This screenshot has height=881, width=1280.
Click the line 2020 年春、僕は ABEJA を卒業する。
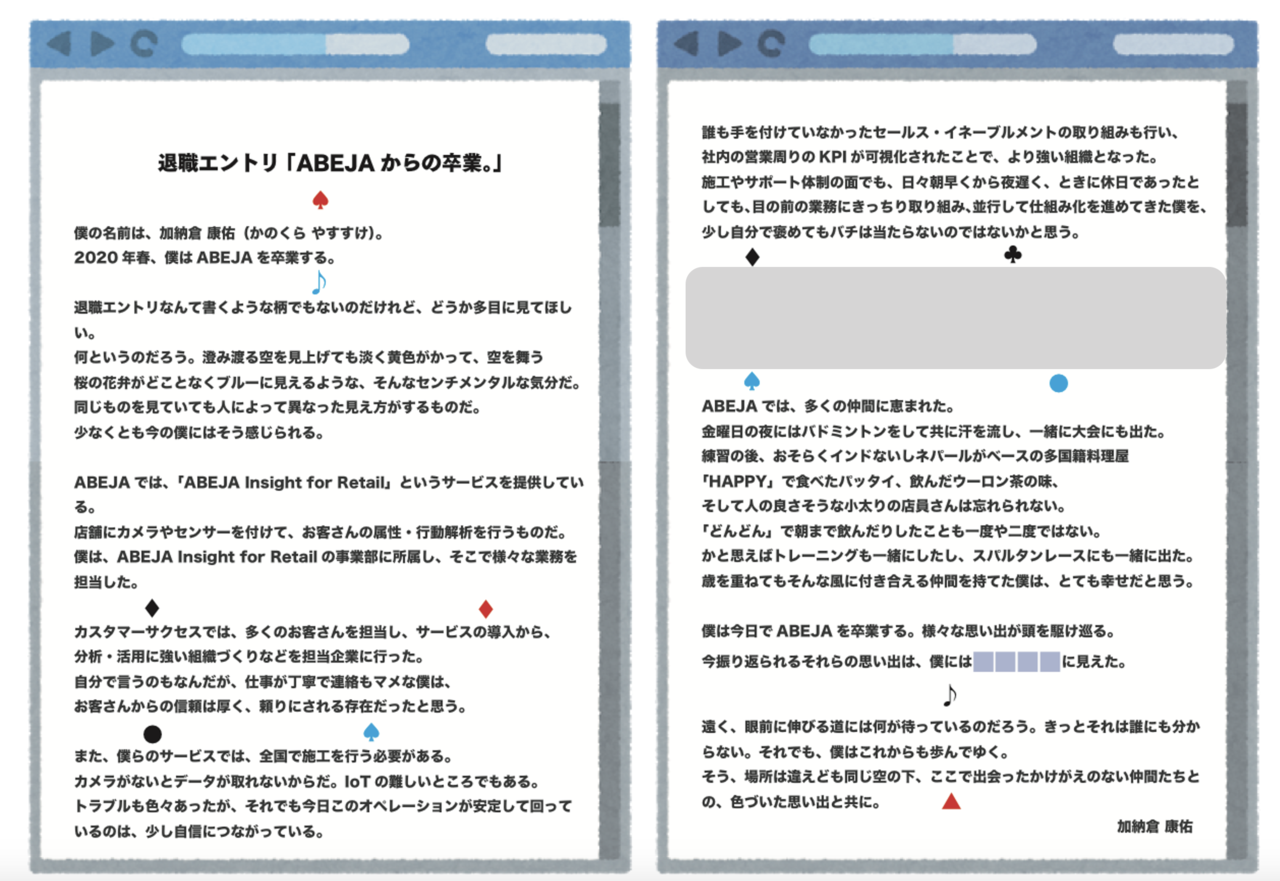point(205,258)
